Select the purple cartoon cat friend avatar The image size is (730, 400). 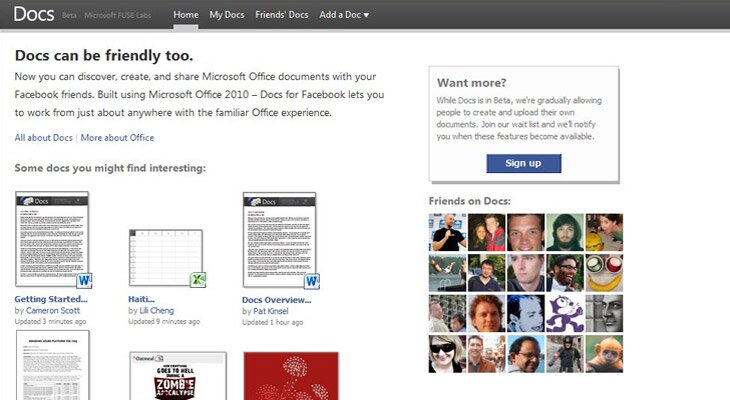click(x=565, y=313)
